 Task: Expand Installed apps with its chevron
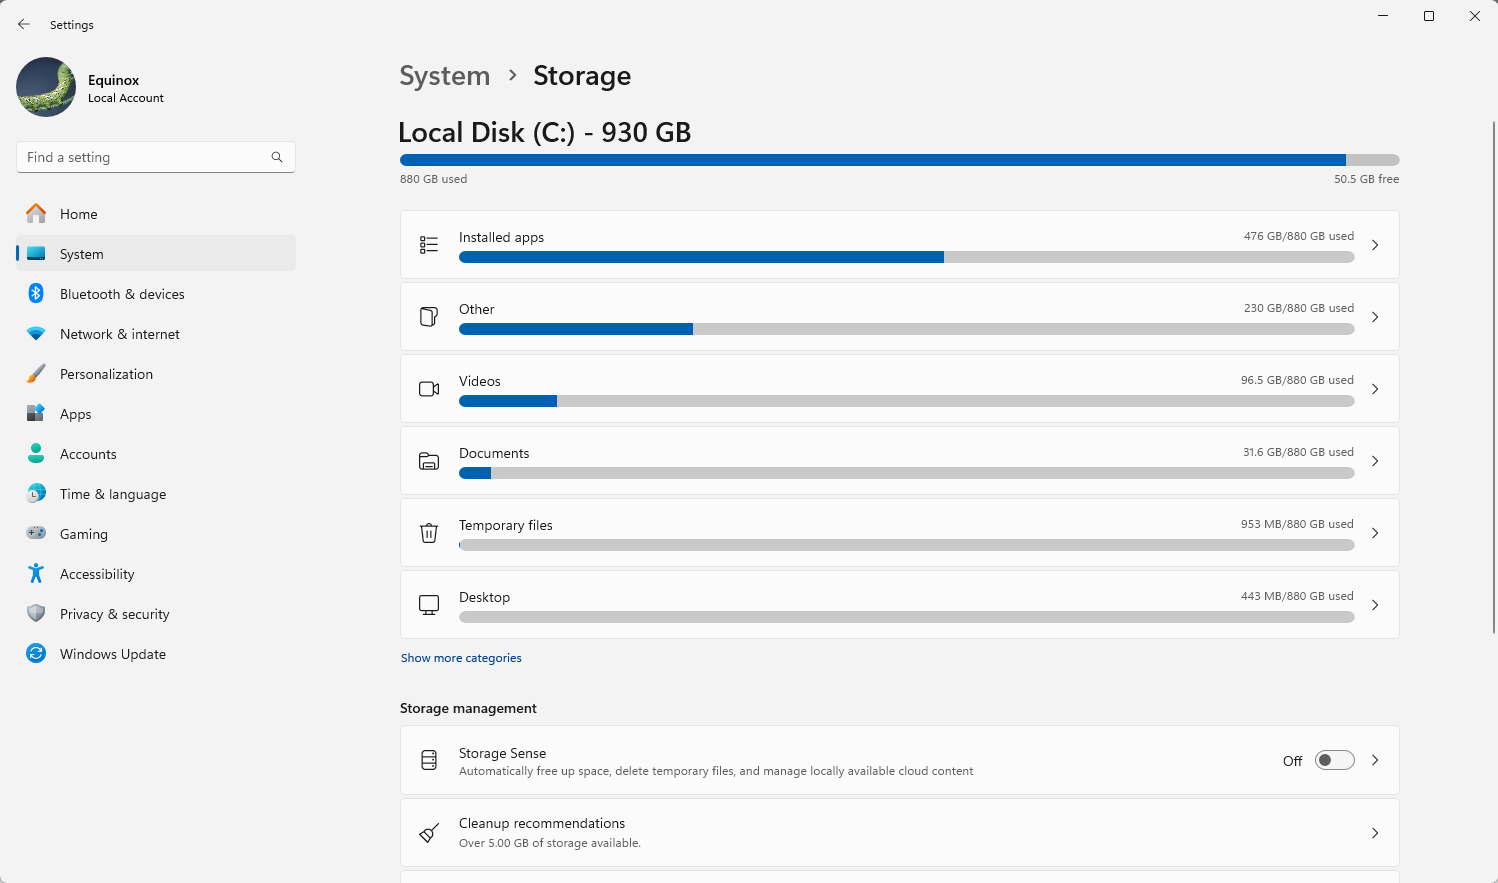click(x=1375, y=245)
